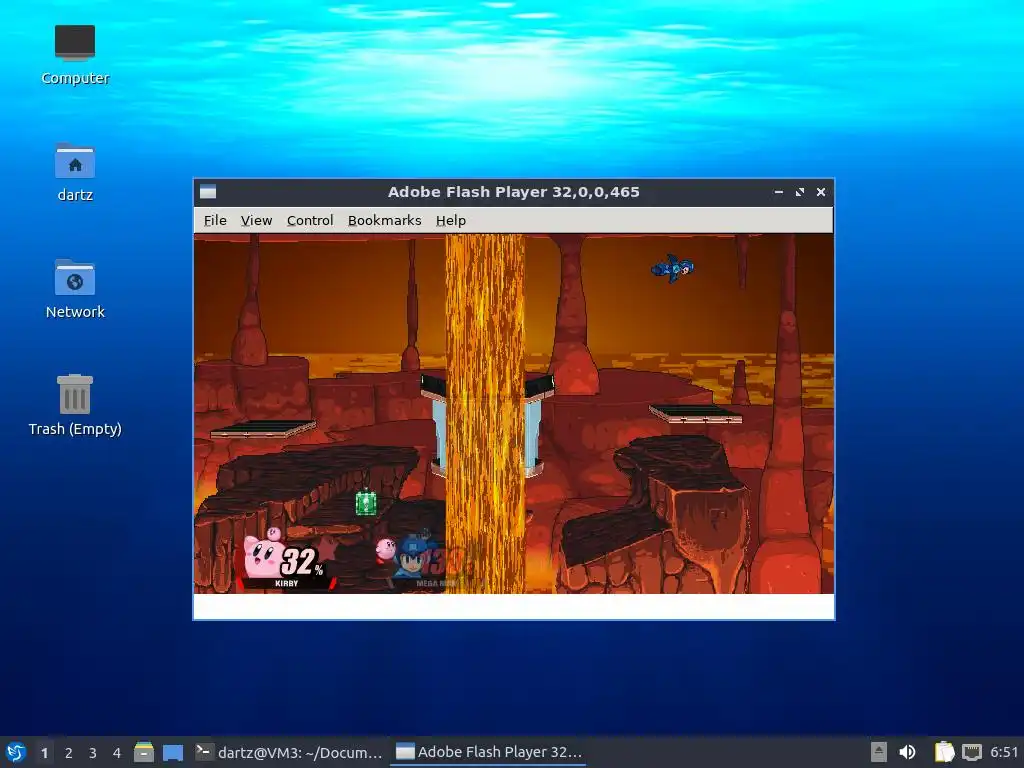This screenshot has width=1024, height=768.
Task: Open the View menu in Flash Player
Action: tap(256, 221)
